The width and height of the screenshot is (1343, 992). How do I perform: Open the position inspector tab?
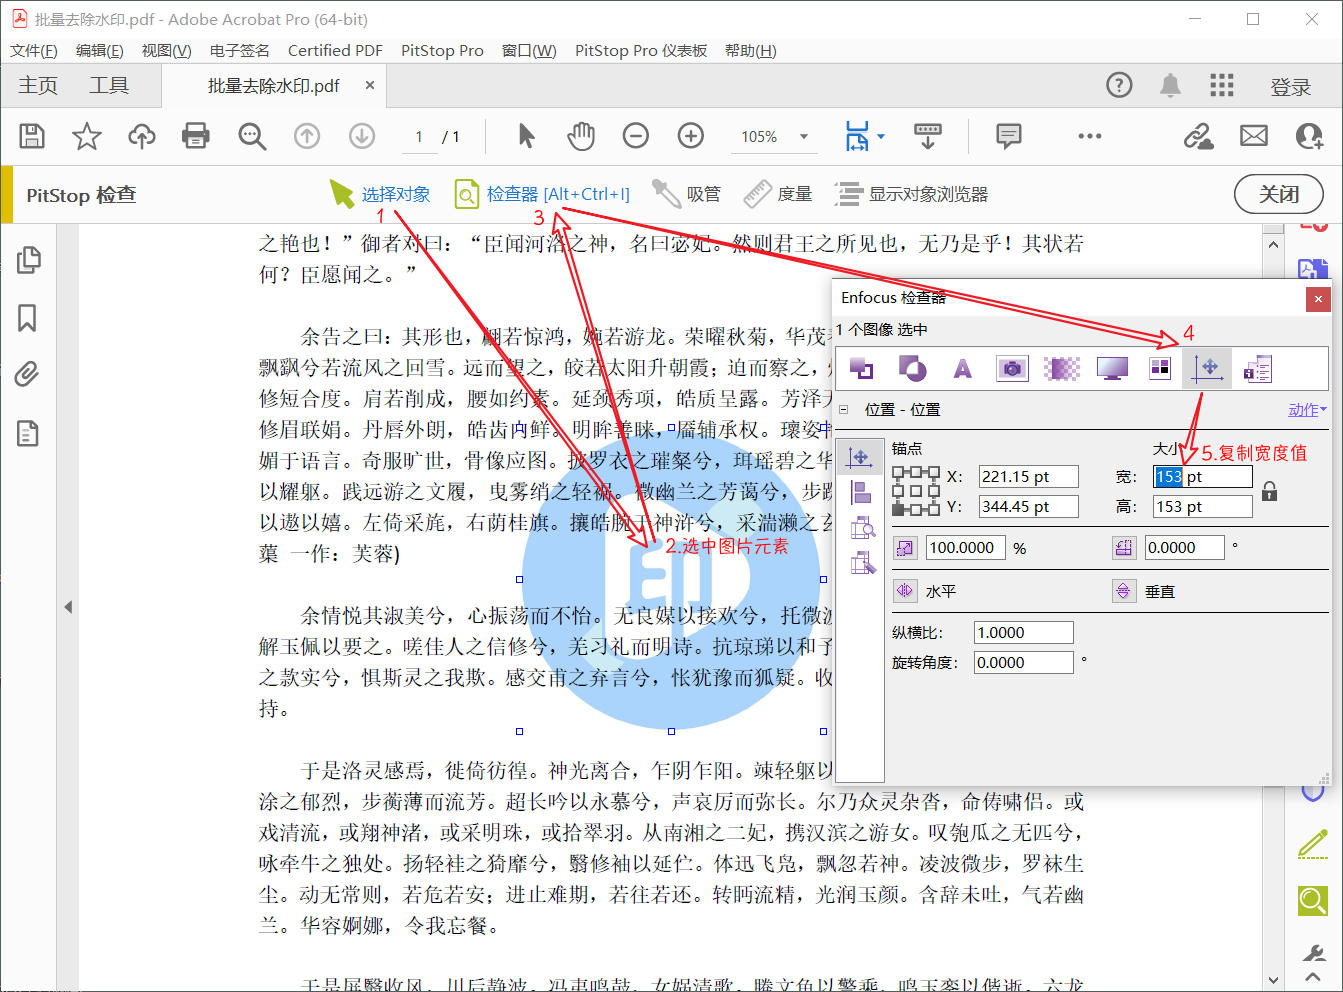pyautogui.click(x=1208, y=369)
